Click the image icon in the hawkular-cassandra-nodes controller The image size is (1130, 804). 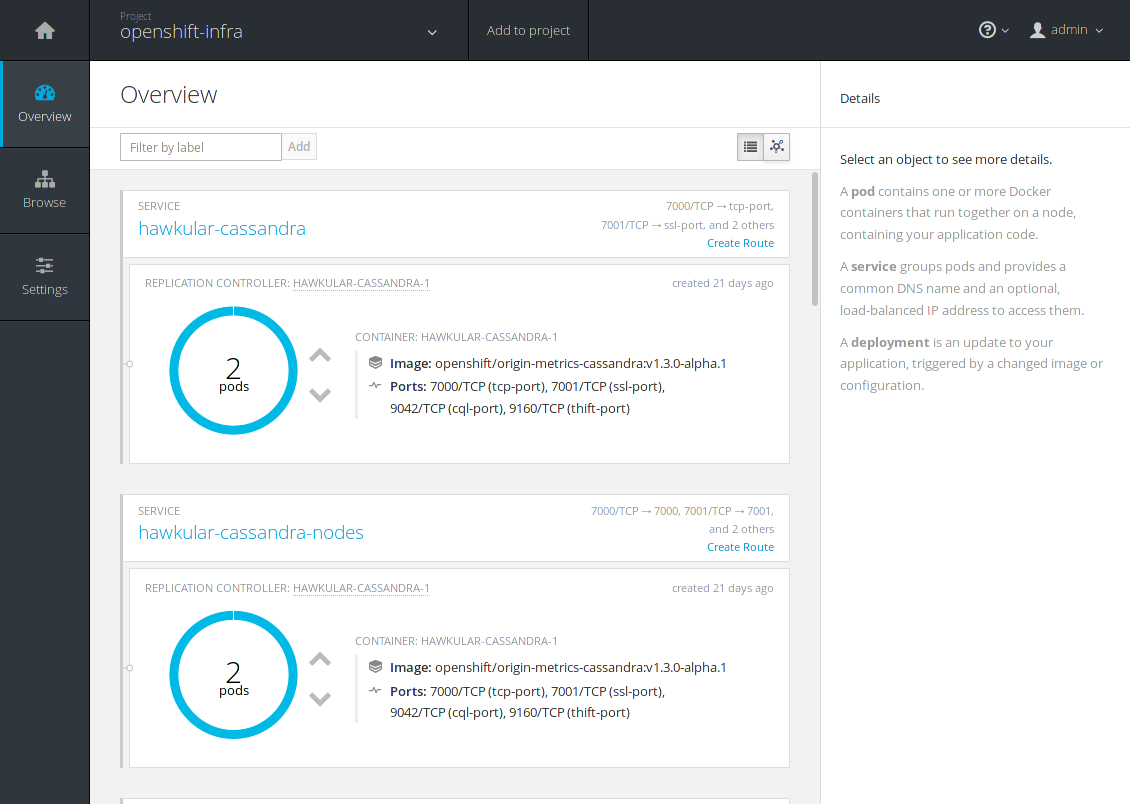pos(375,667)
